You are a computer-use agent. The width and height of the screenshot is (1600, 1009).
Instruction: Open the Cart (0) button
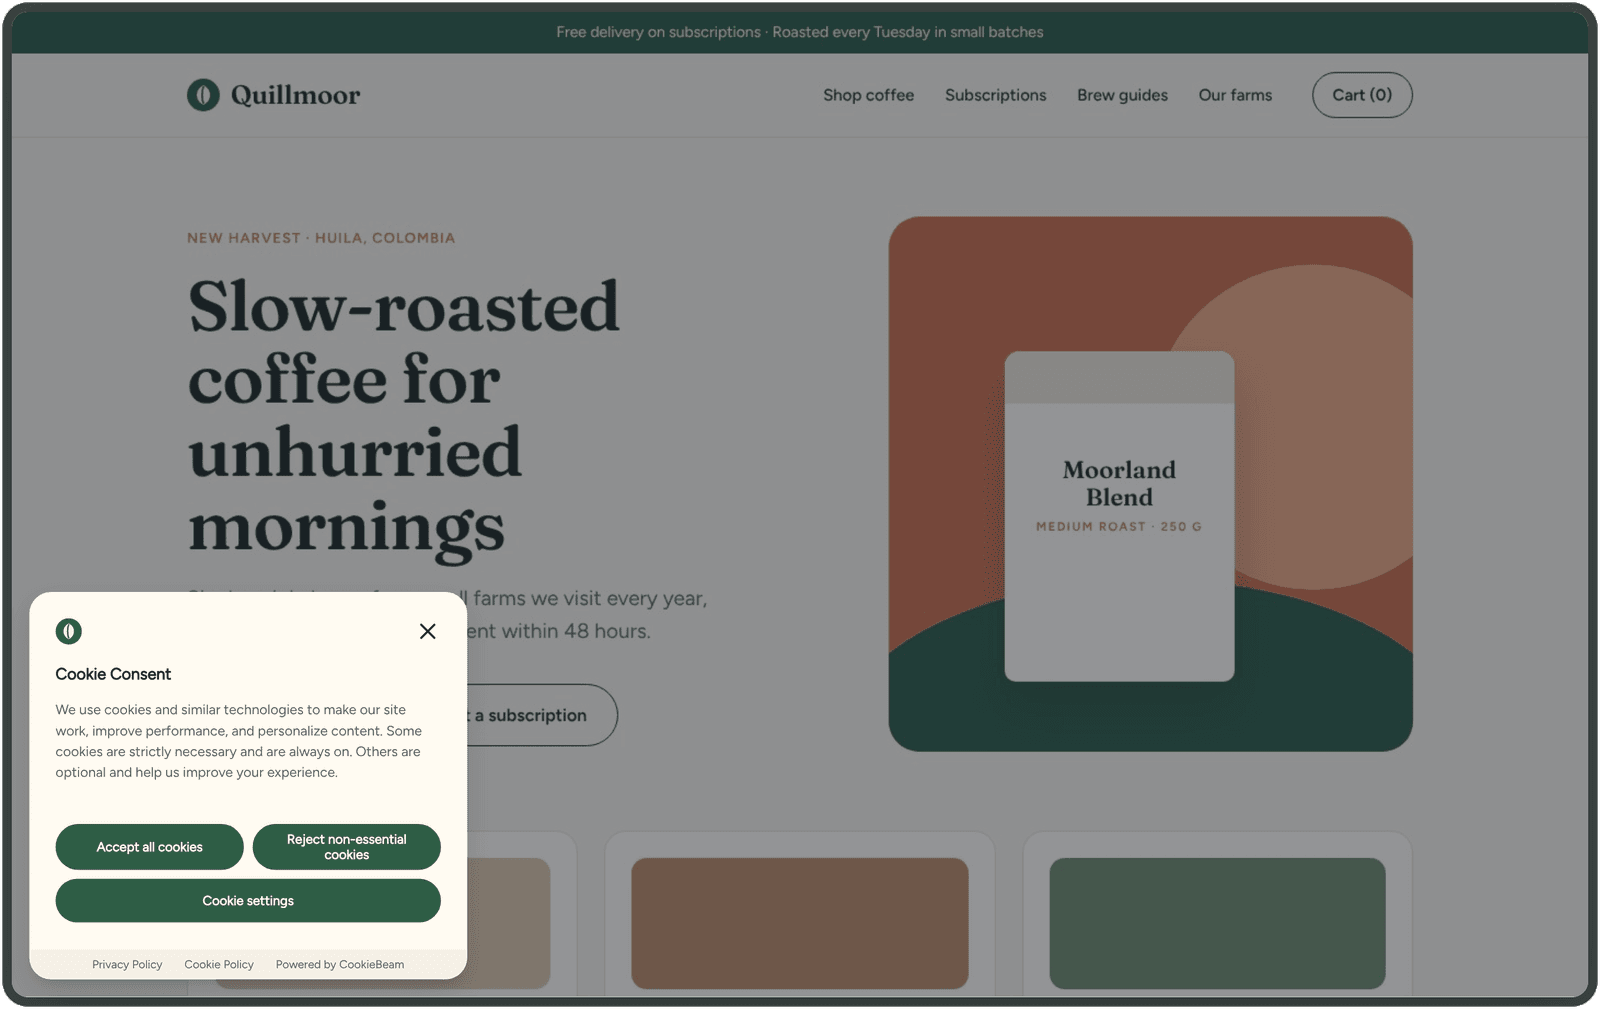click(x=1362, y=95)
